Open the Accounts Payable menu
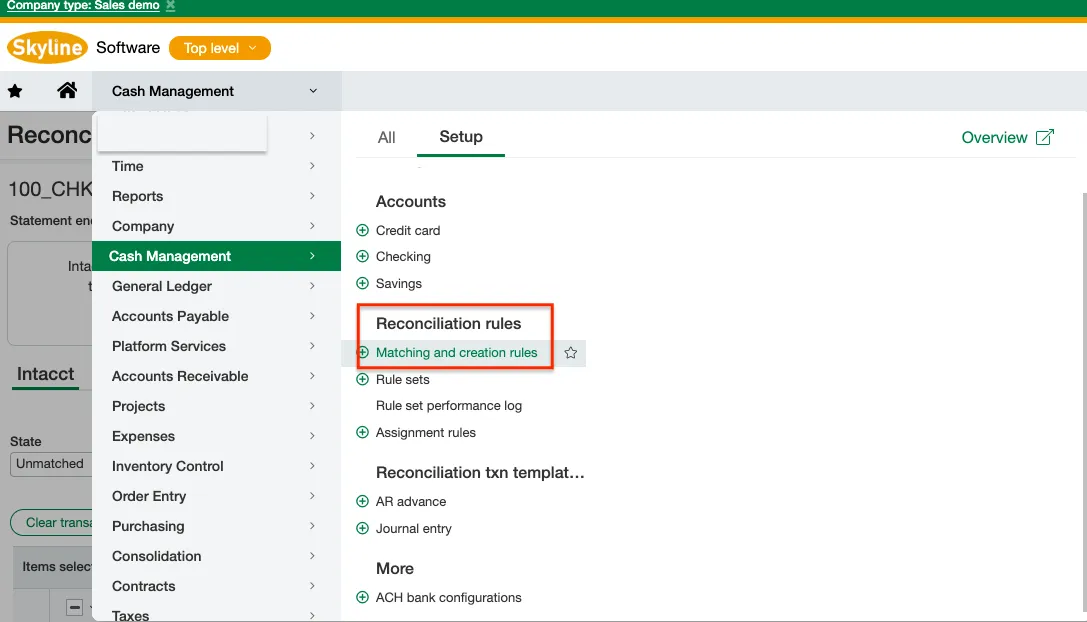1087x622 pixels. pyautogui.click(x=216, y=316)
